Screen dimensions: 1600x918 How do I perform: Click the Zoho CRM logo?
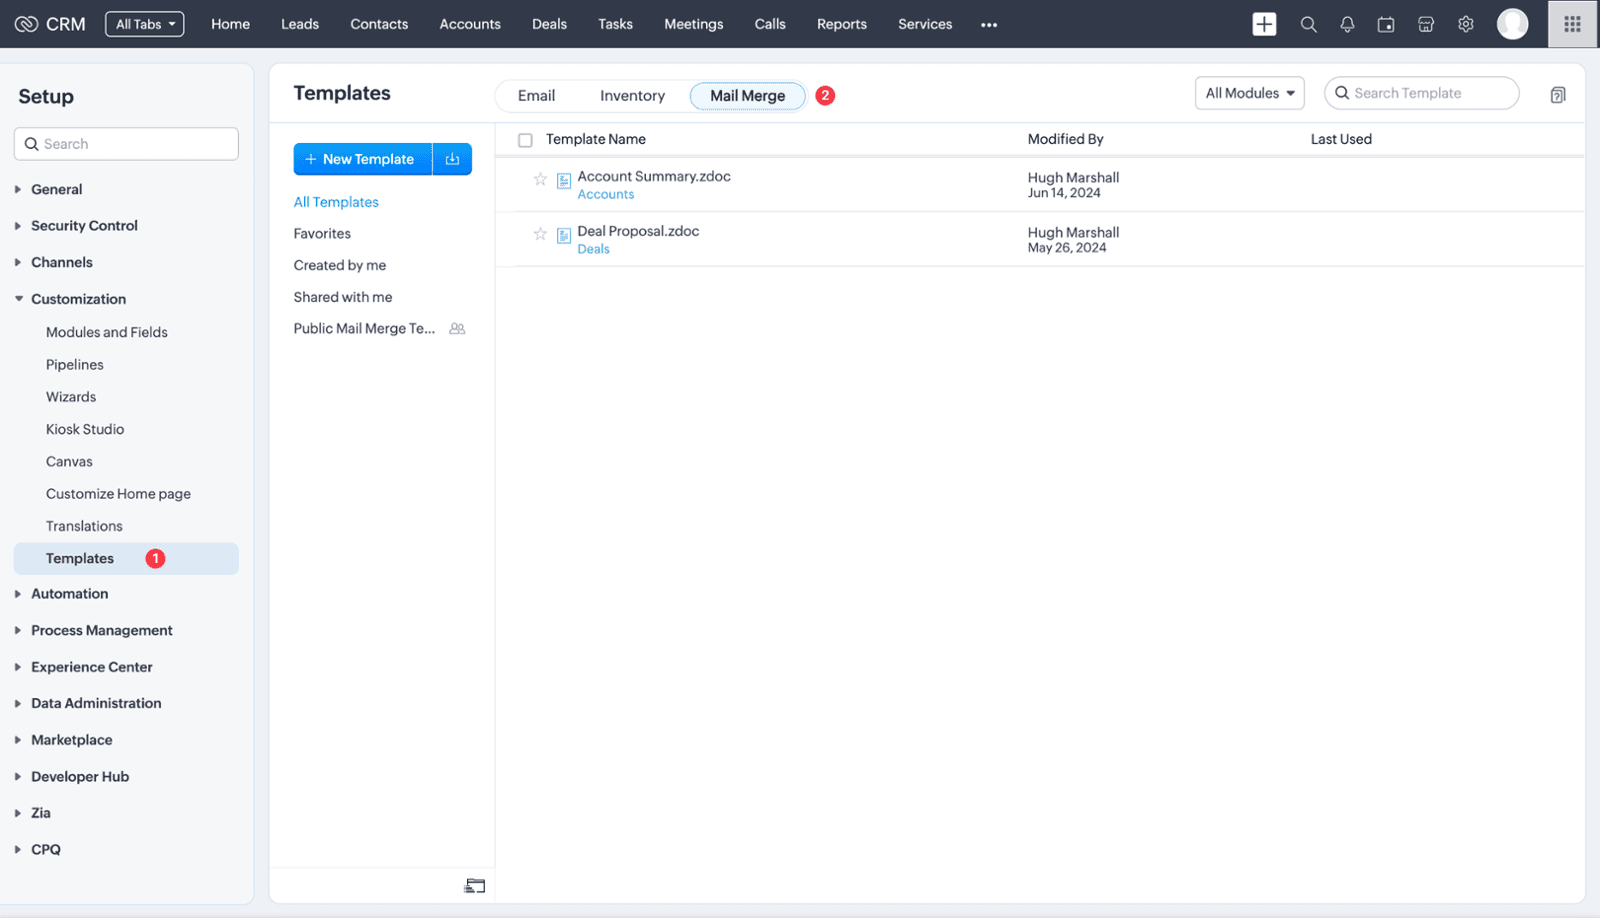[x=50, y=24]
